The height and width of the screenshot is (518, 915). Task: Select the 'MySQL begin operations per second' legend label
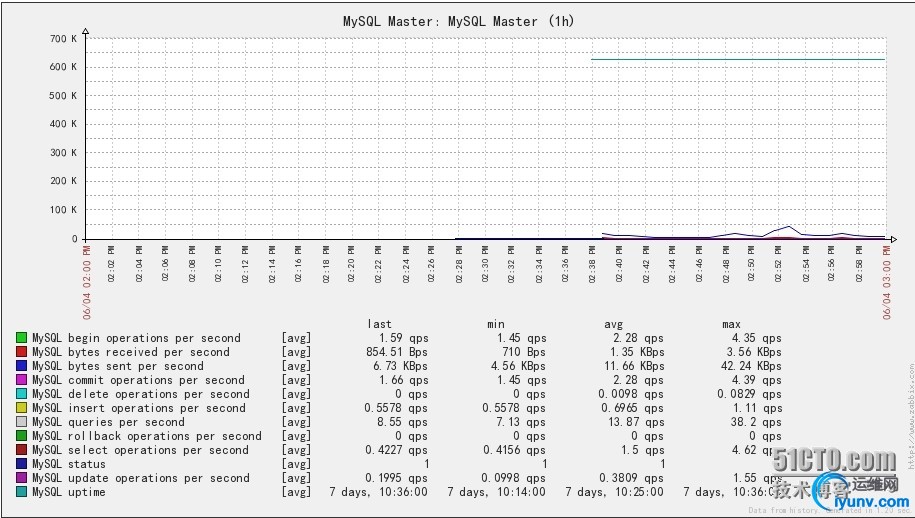coord(136,338)
